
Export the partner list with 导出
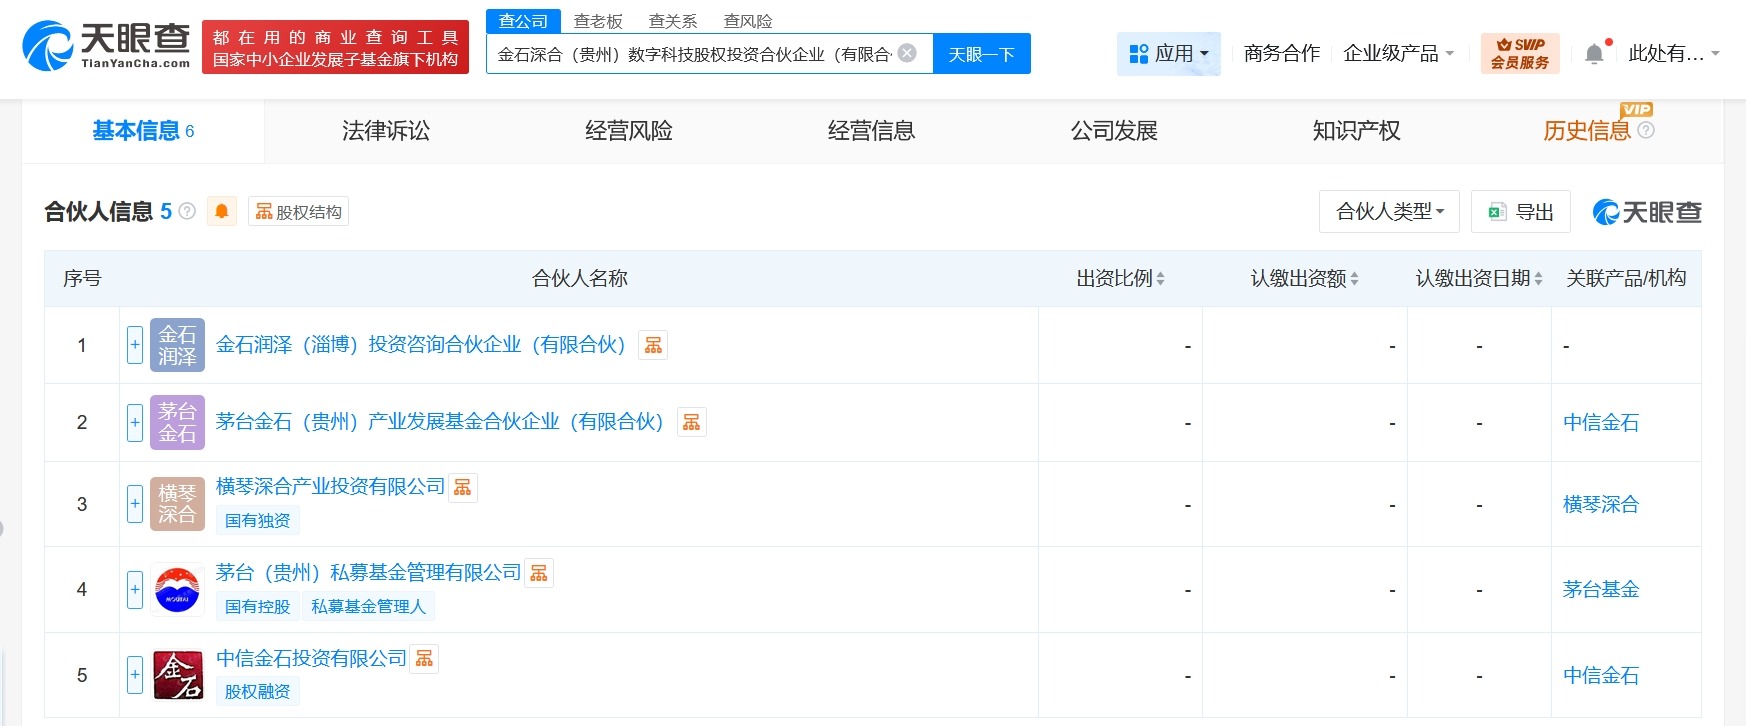point(1521,211)
